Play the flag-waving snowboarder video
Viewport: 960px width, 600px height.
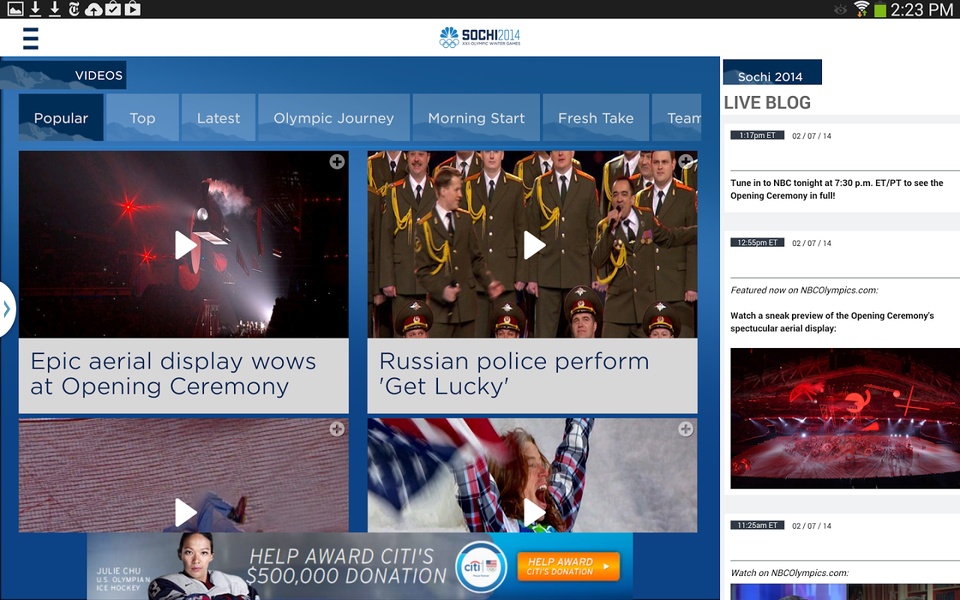click(534, 512)
